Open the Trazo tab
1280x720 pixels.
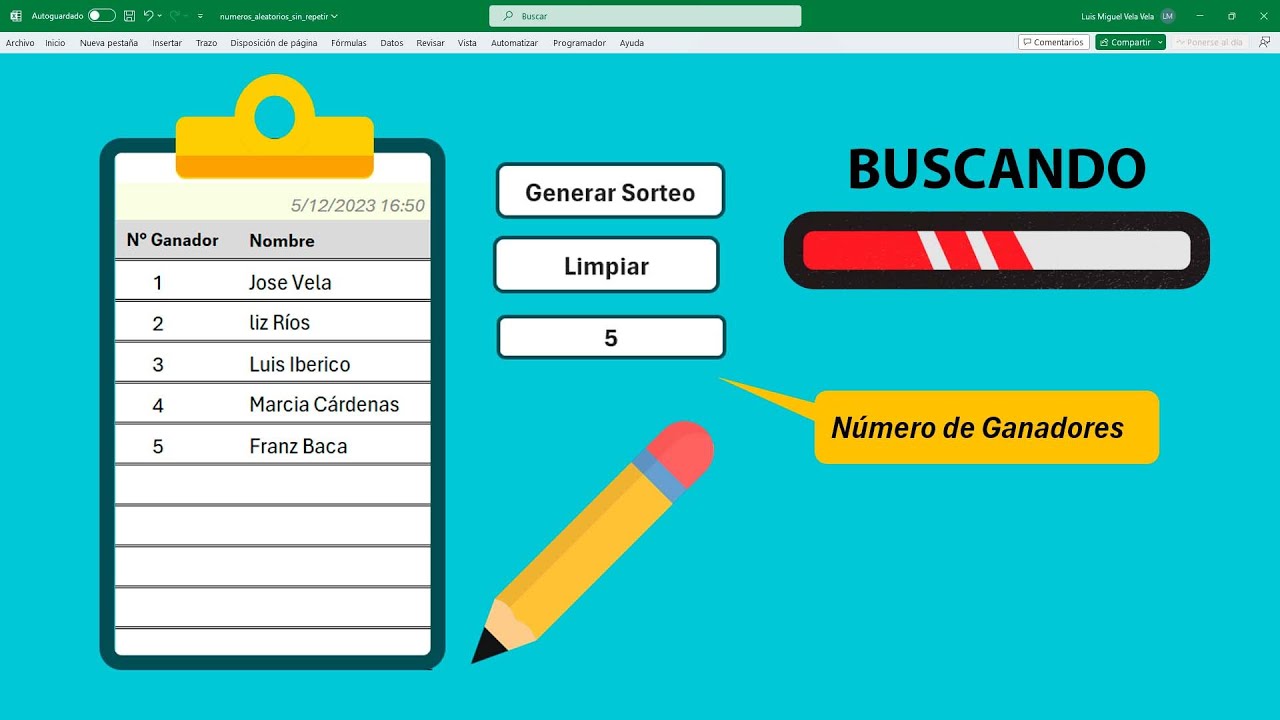(206, 43)
